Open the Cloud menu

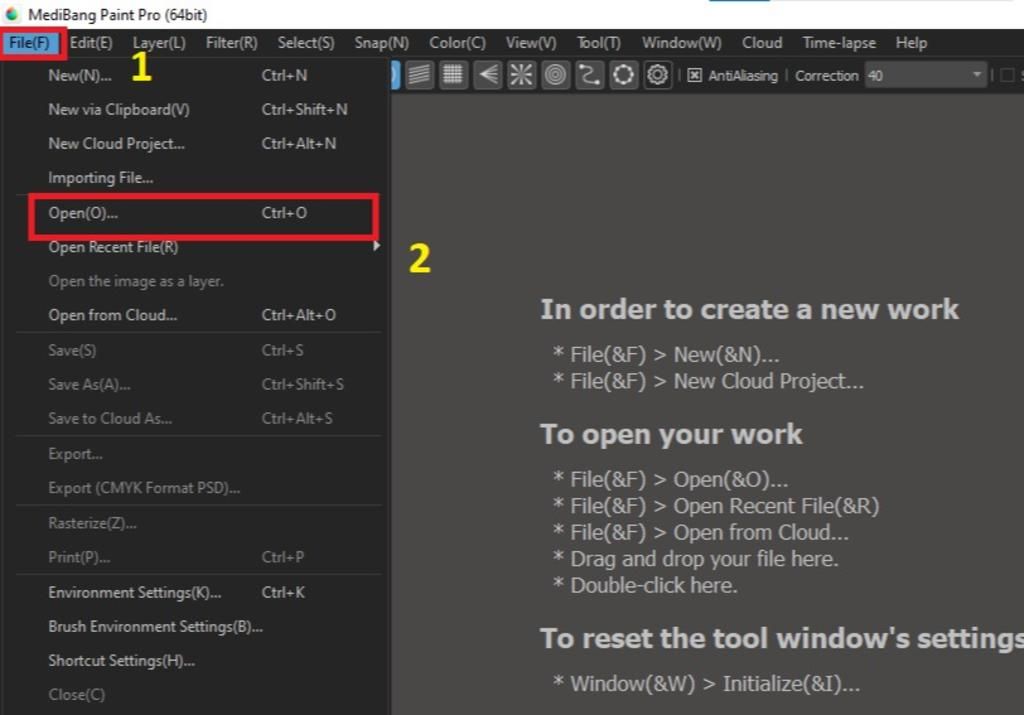pyautogui.click(x=761, y=43)
